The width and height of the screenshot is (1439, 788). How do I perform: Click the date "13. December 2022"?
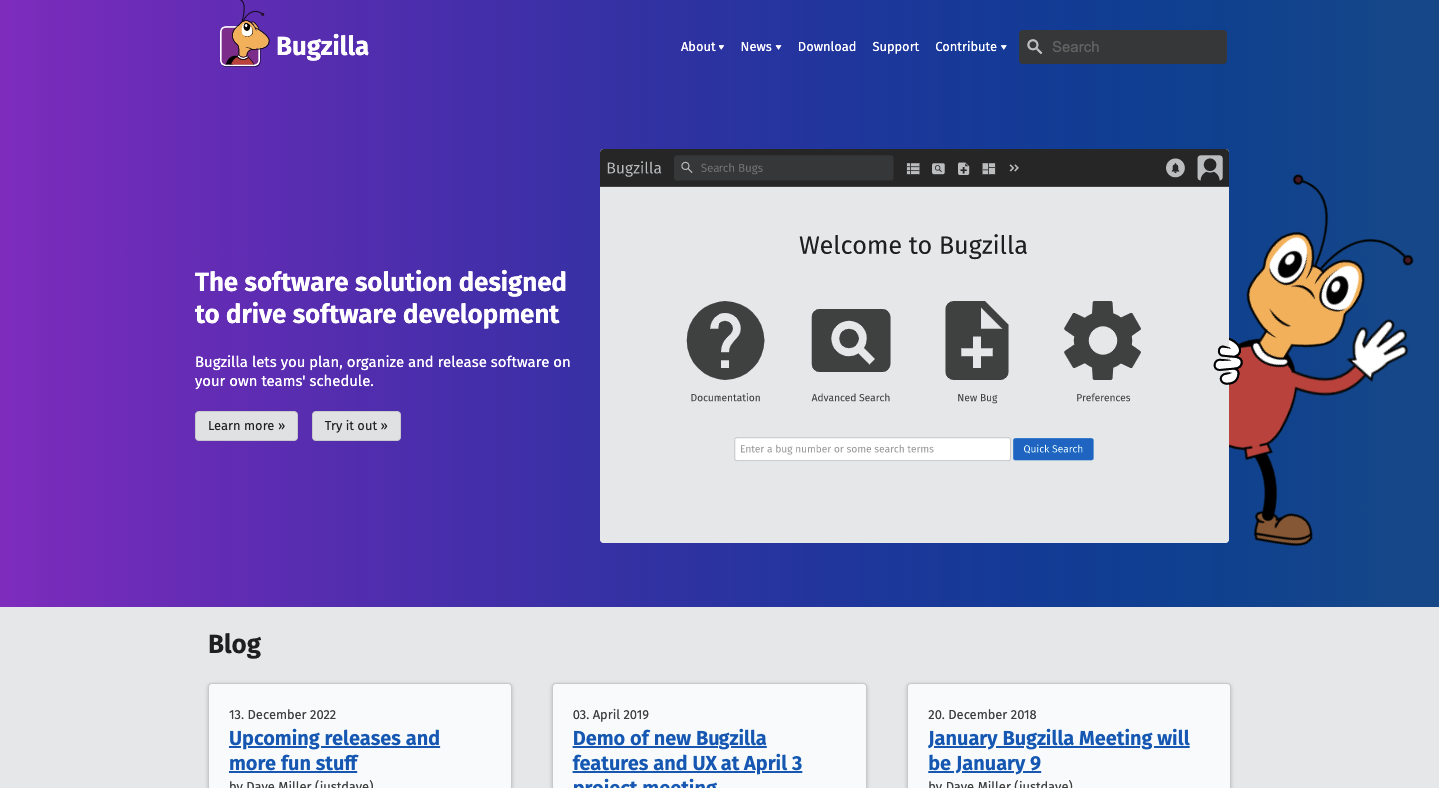tap(283, 715)
